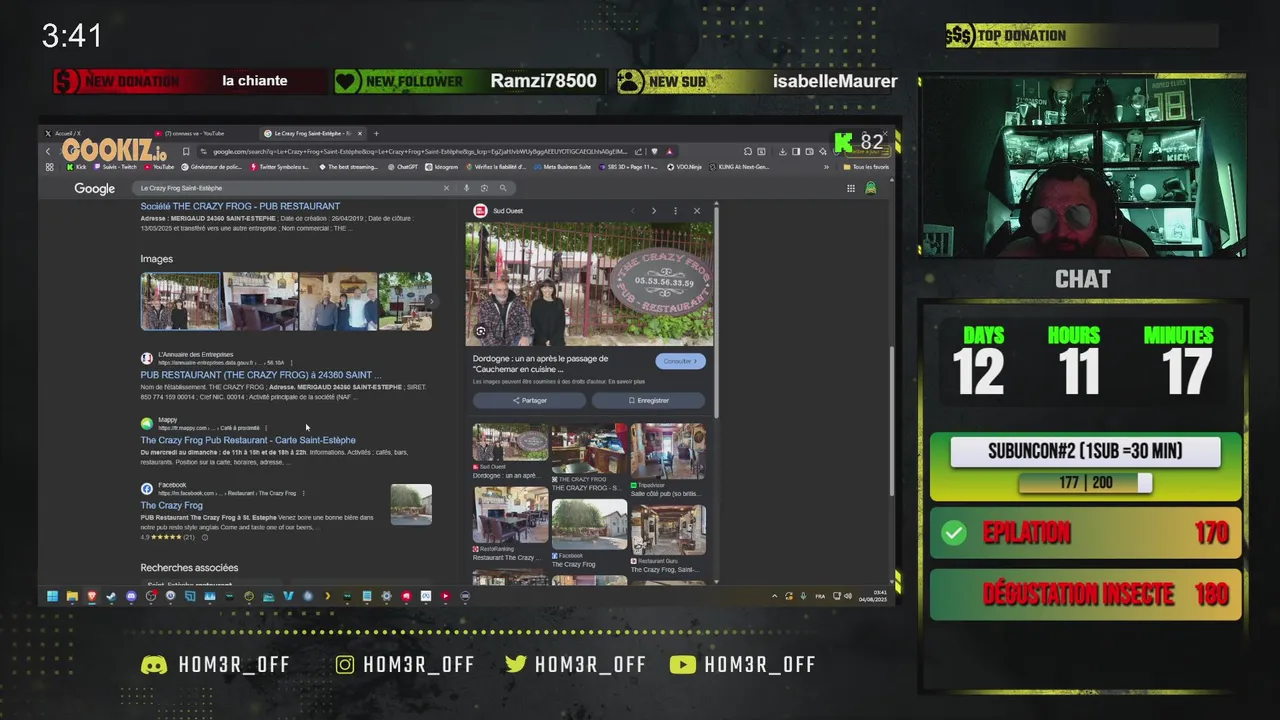
Task: Click the Enregistrer button
Action: coord(648,400)
